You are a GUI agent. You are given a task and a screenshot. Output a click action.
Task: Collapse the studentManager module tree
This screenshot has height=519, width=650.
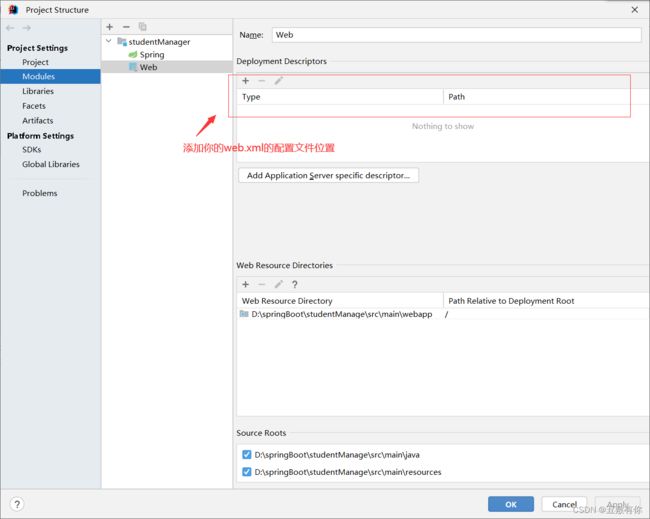pyautogui.click(x=109, y=41)
